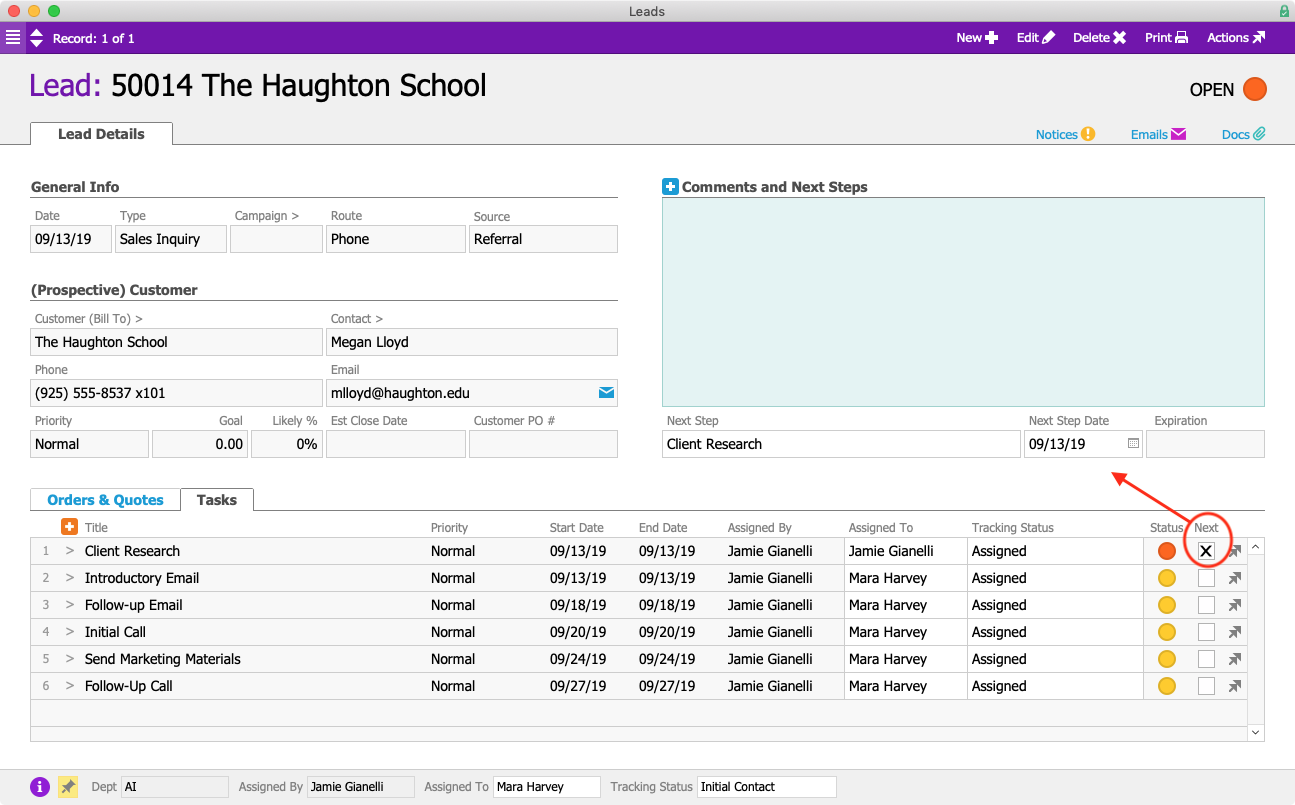Expand the Follow-up Email task row chevron
This screenshot has width=1295, height=805.
coord(70,605)
